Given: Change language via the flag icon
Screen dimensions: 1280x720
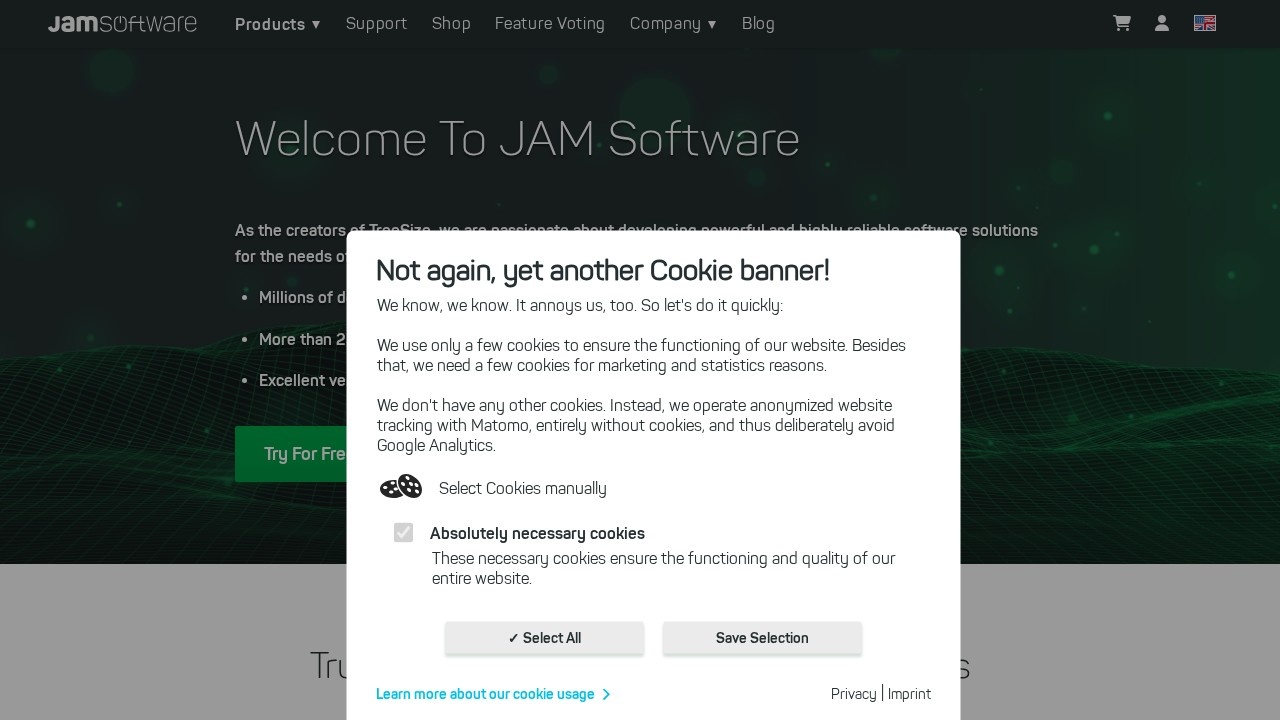Looking at the screenshot, I should point(1205,23).
